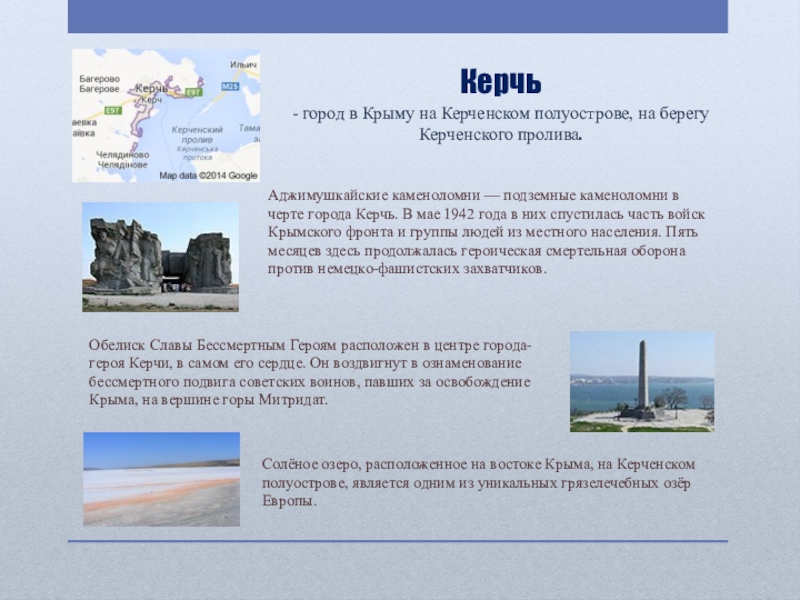Click 'Map data ©2014 Google' caption
The image size is (800, 600).
pos(208,176)
